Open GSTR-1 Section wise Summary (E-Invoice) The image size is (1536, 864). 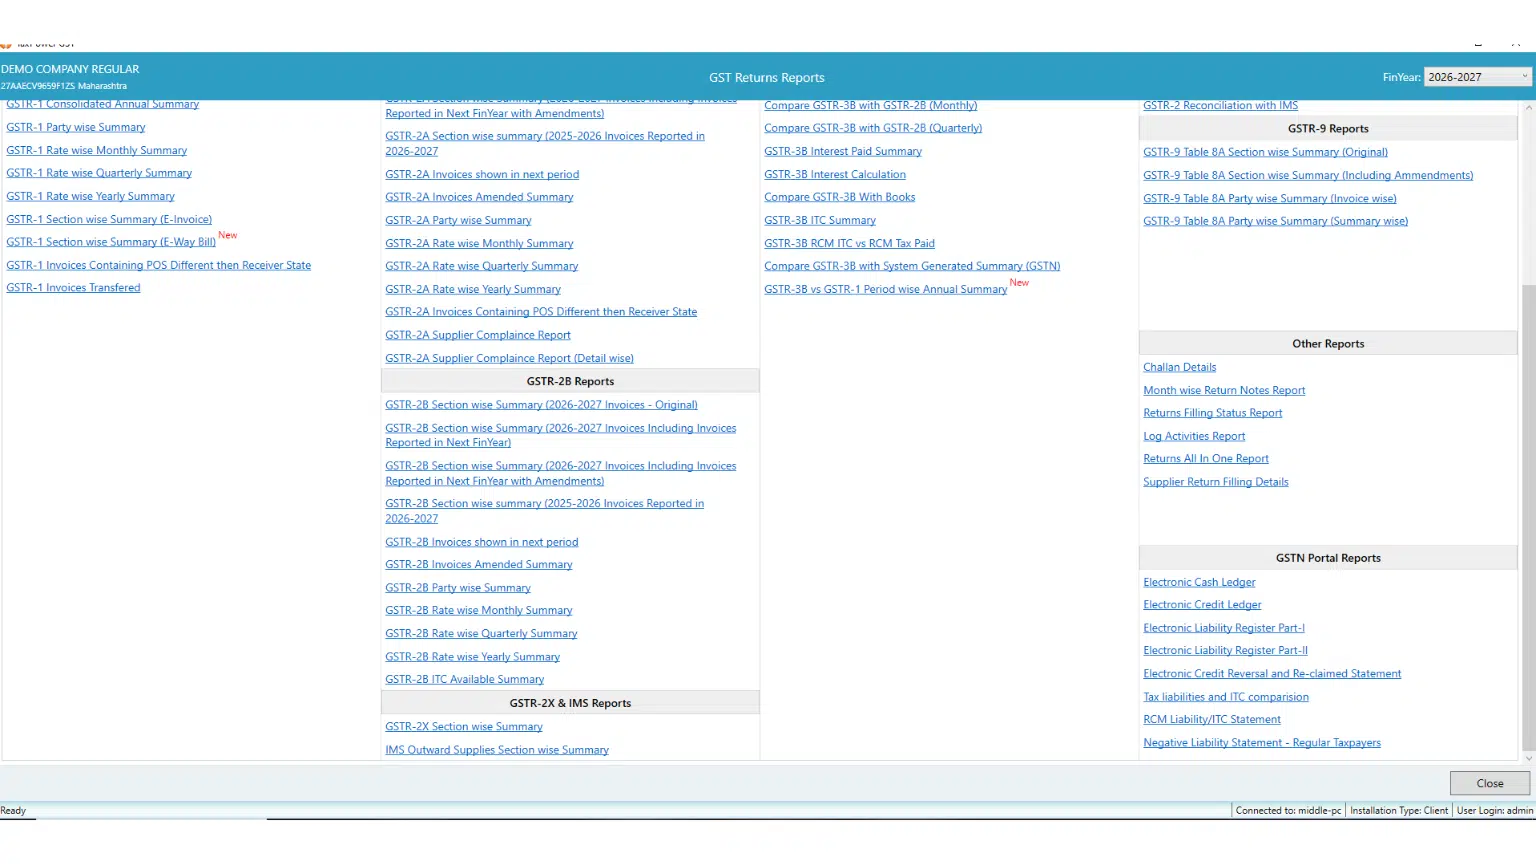tap(109, 219)
